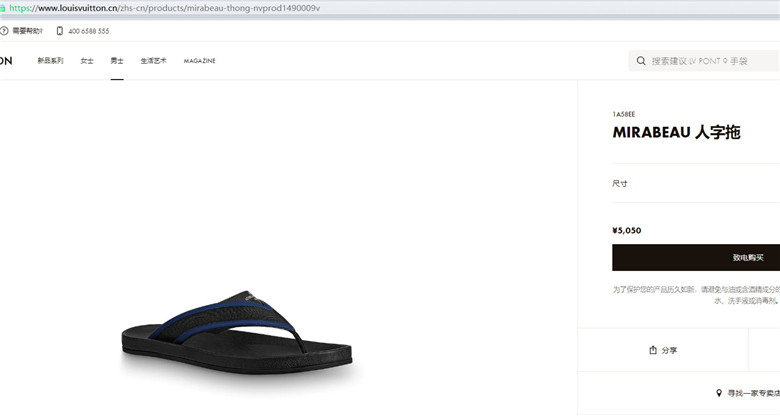Click the 需要帮助 help link
The image size is (780, 416).
click(x=27, y=31)
